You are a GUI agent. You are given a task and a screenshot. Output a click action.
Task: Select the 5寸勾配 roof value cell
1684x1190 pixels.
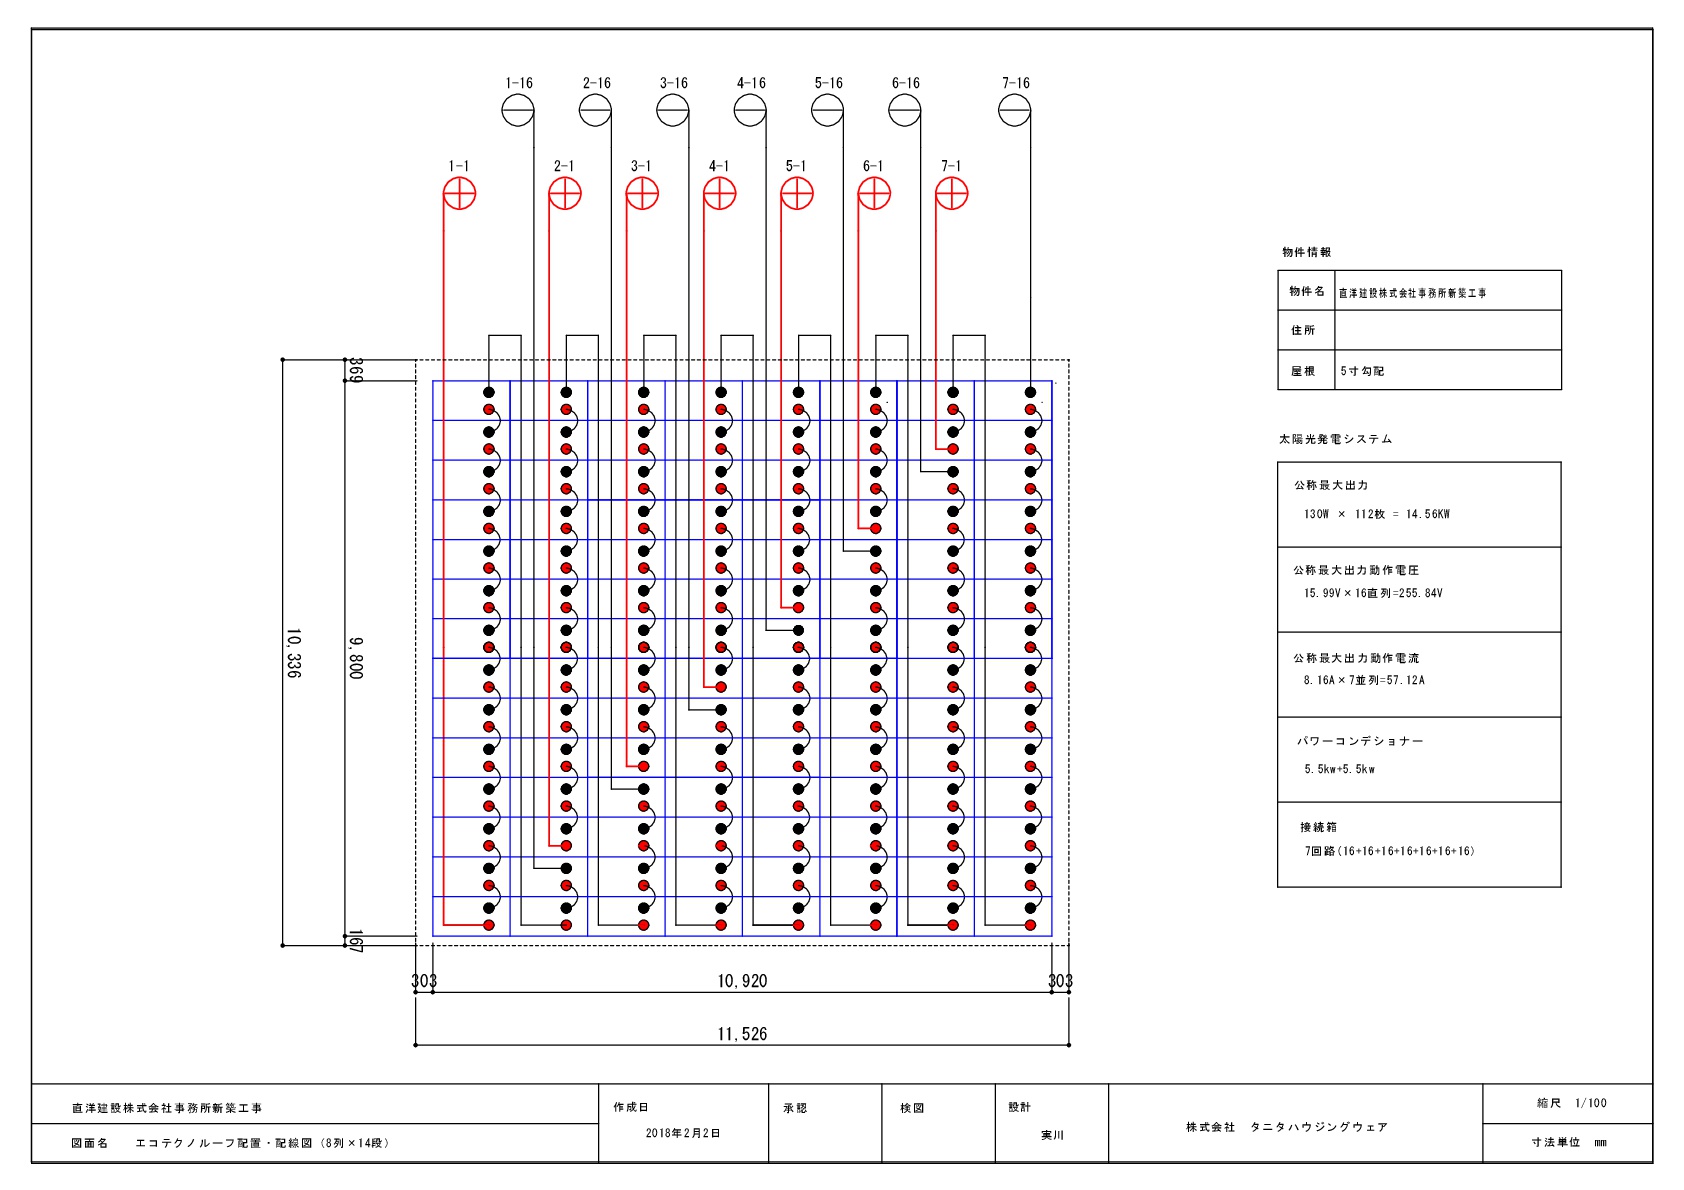pos(1447,371)
